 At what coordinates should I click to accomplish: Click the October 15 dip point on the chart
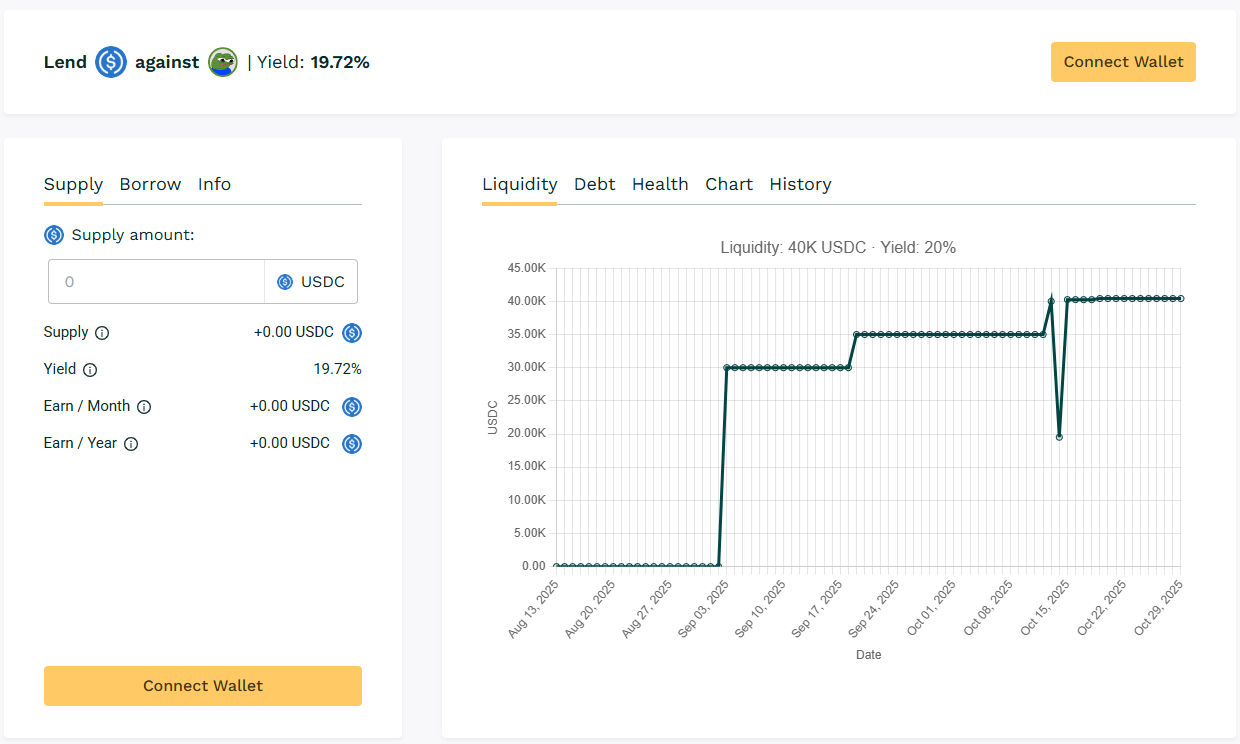coord(1060,435)
